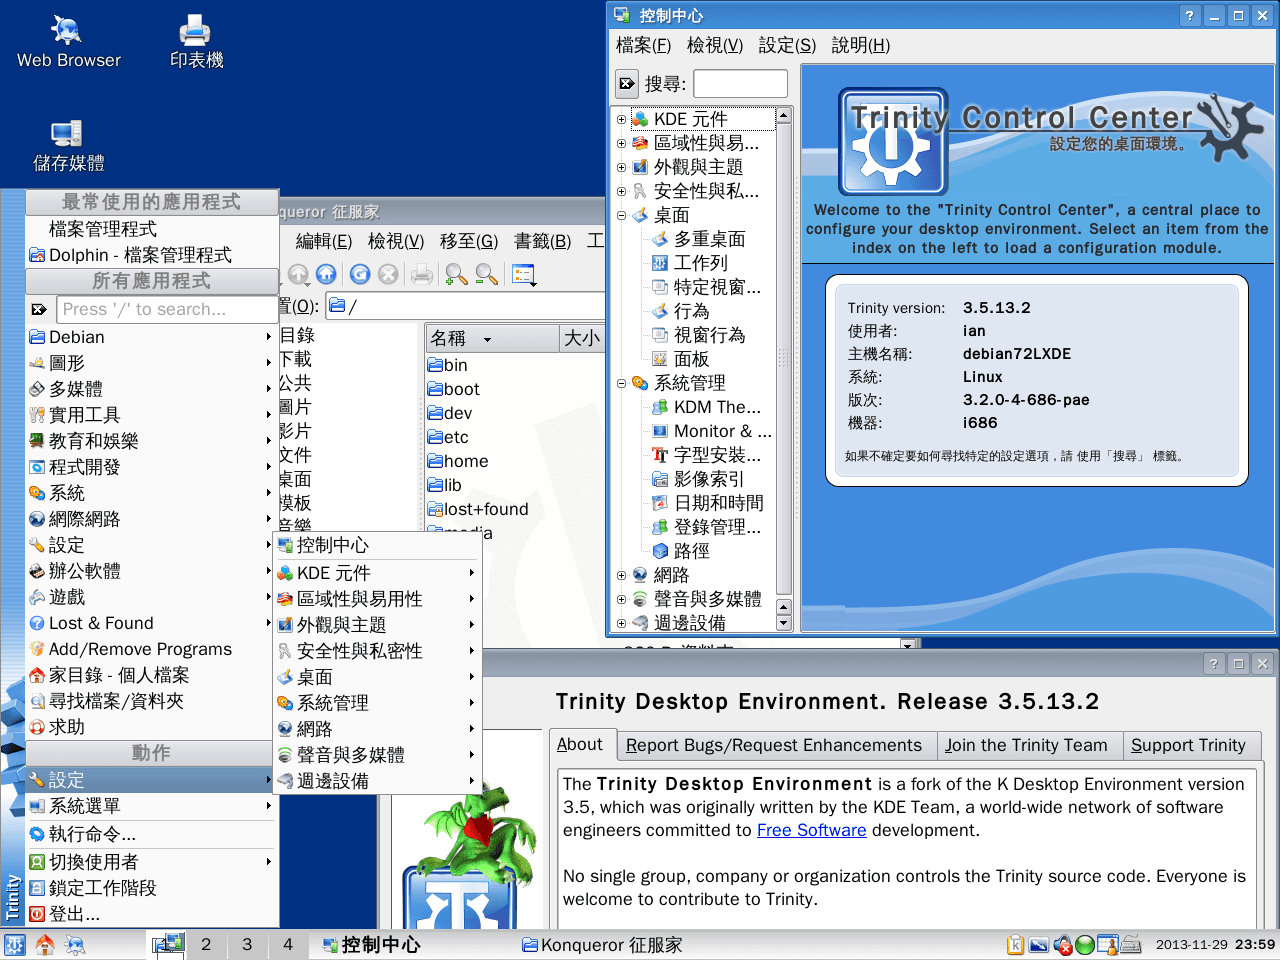Click the Reload icon in Konqueror toolbar
The height and width of the screenshot is (960, 1280).
click(359, 274)
